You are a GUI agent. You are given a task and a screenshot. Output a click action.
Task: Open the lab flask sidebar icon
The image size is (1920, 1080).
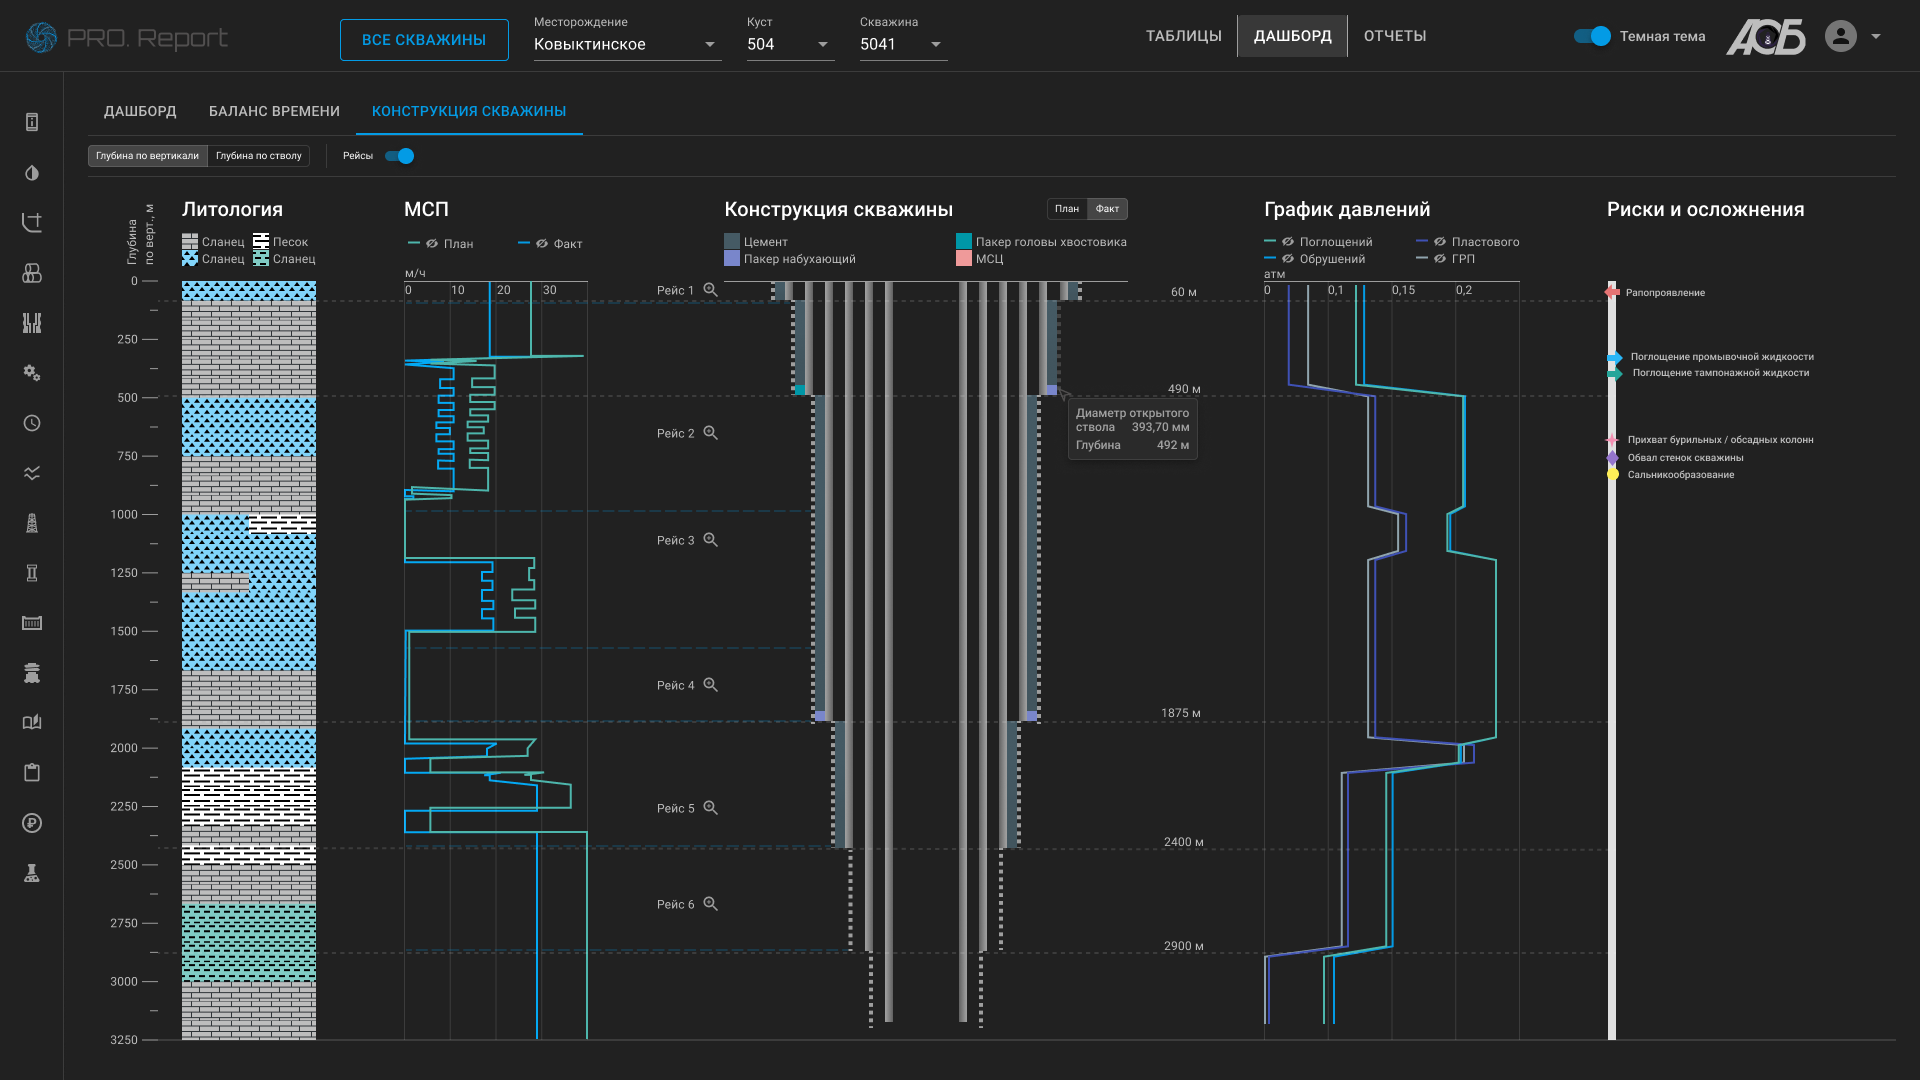[x=32, y=873]
